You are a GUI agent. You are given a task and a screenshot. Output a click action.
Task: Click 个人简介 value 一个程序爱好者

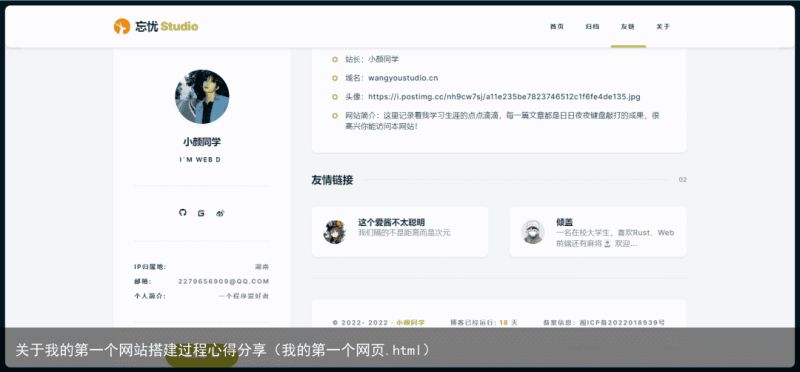(x=244, y=296)
